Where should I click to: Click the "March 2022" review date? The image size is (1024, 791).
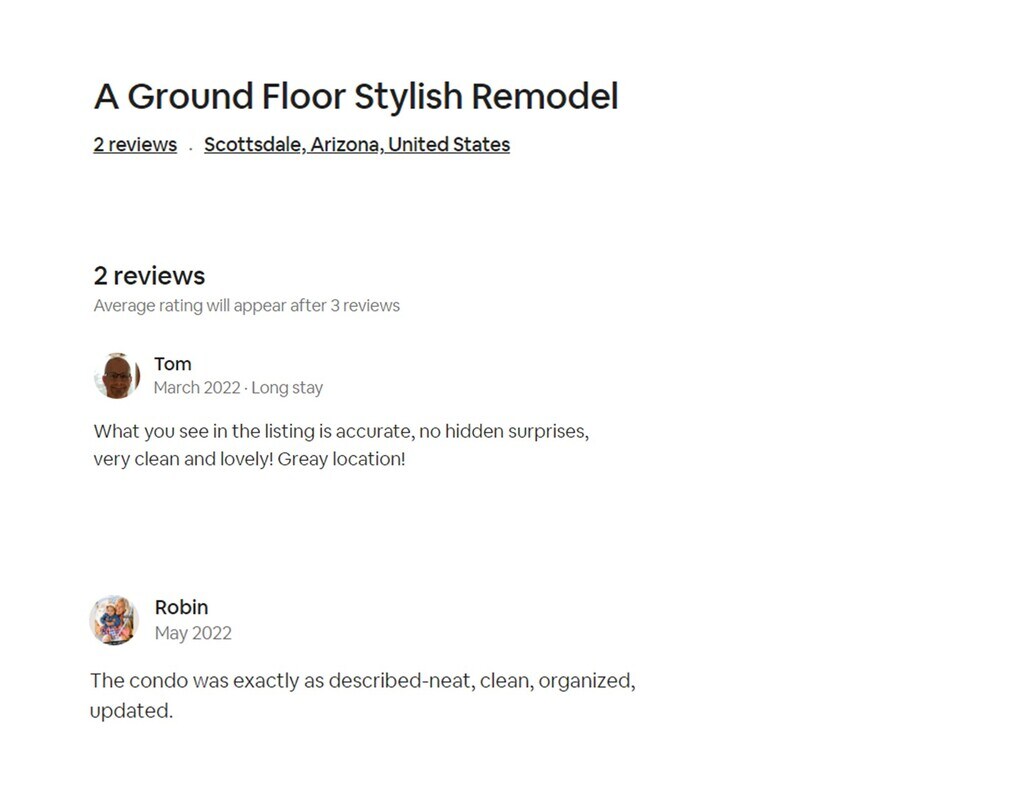coord(197,388)
